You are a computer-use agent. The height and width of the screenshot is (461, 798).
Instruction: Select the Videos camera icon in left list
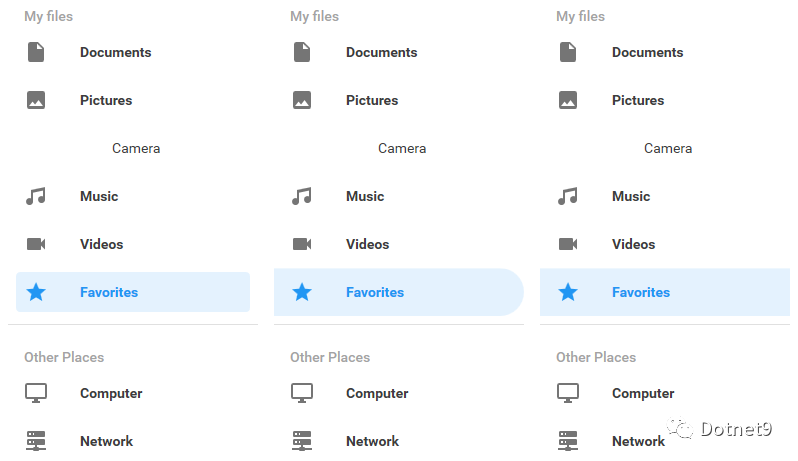36,244
